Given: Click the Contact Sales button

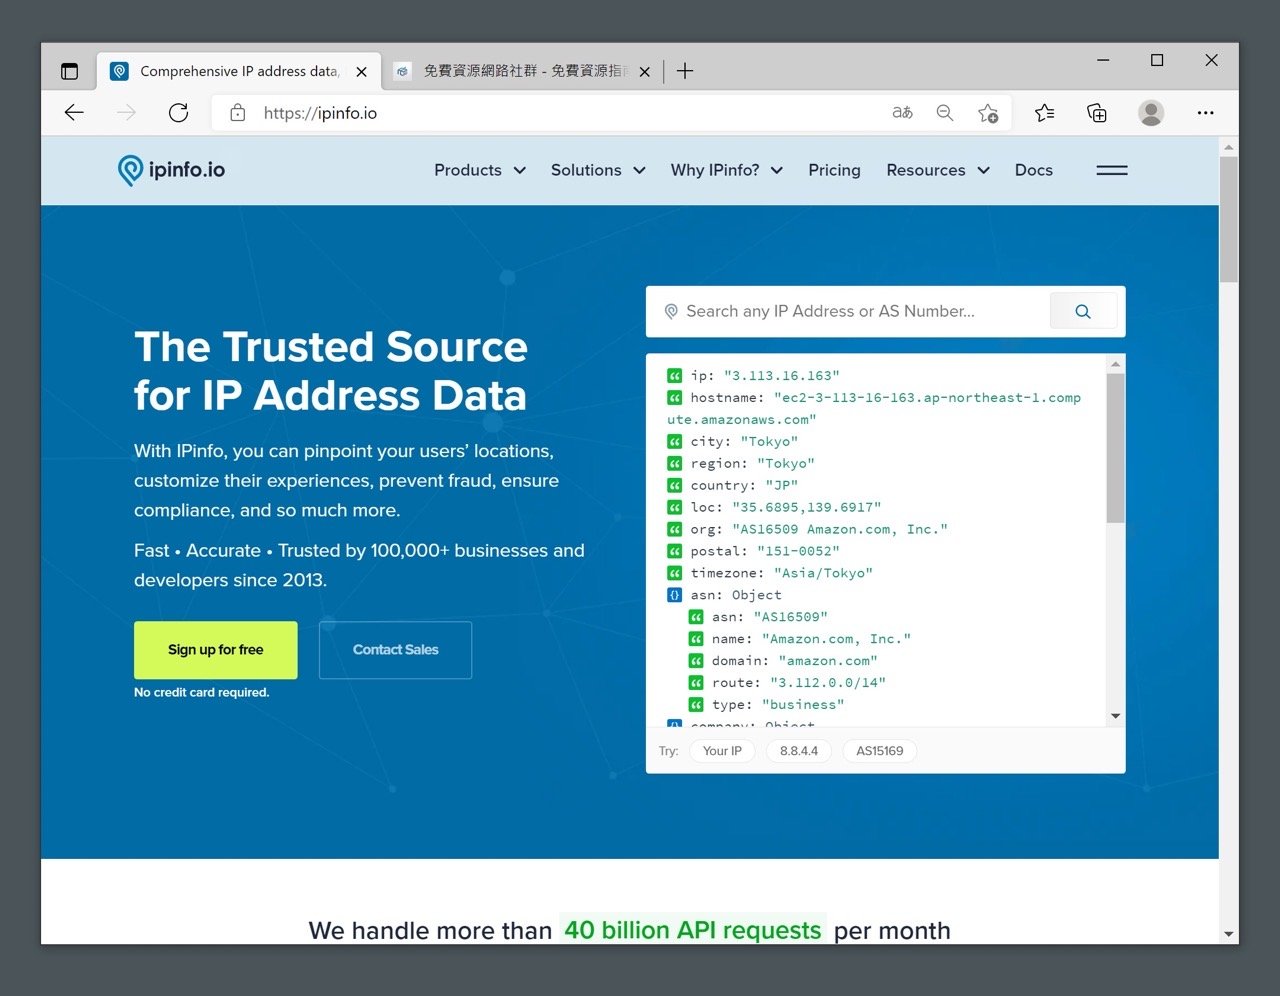Looking at the screenshot, I should [x=395, y=650].
